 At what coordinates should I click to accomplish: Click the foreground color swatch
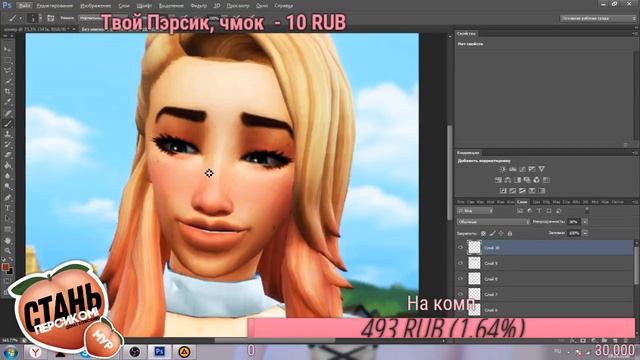(5, 267)
